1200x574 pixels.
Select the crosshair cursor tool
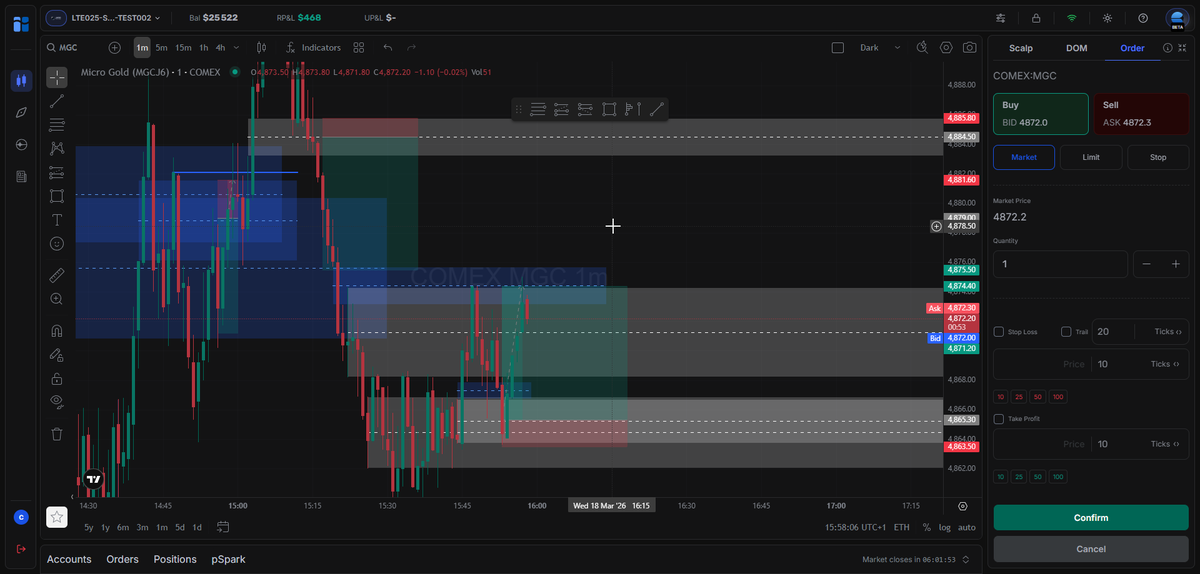pyautogui.click(x=57, y=77)
